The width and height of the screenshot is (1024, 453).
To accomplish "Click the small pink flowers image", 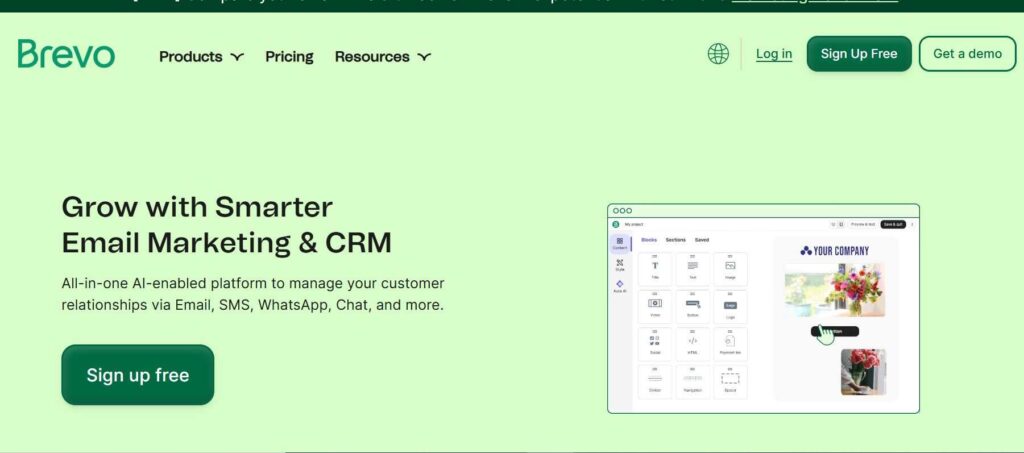I will pos(863,372).
